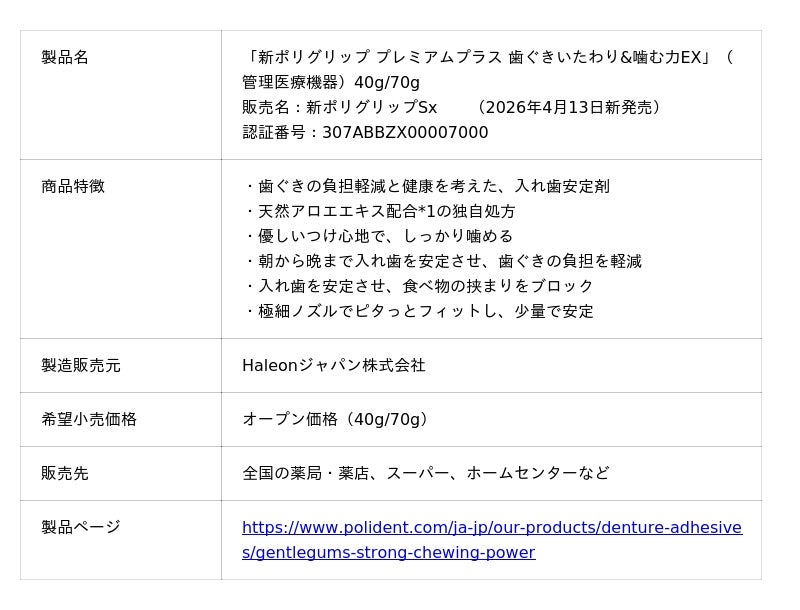Open the polident.com product page link
The width and height of the screenshot is (800, 610).
(x=491, y=528)
